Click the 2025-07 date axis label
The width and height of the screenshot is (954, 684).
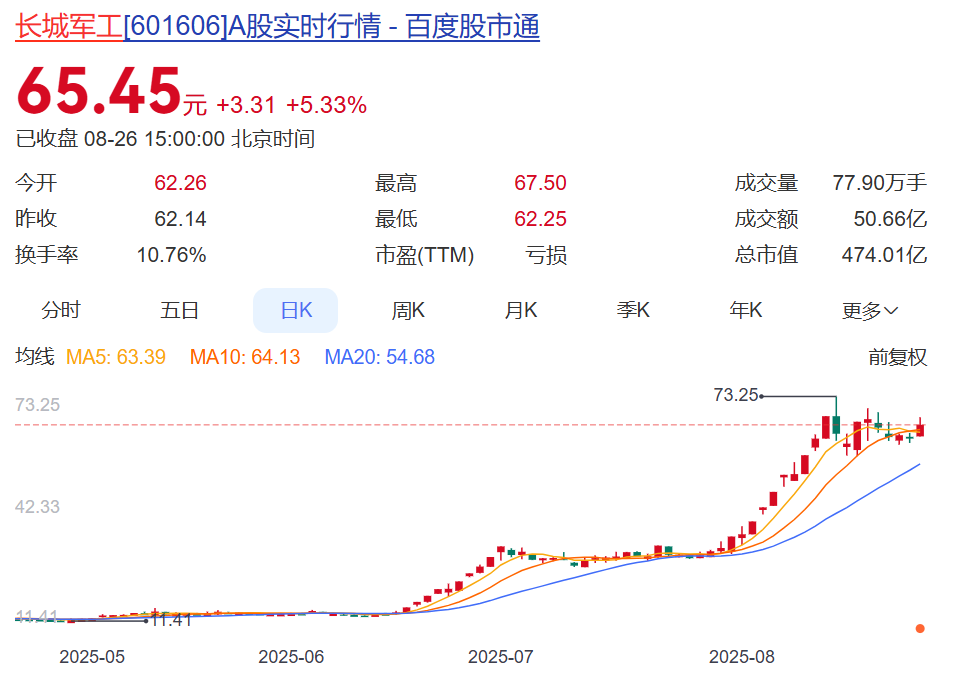coord(501,657)
